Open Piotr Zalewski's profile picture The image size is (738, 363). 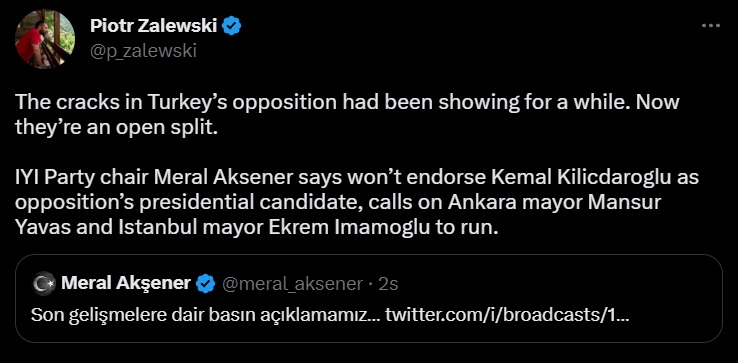point(45,39)
